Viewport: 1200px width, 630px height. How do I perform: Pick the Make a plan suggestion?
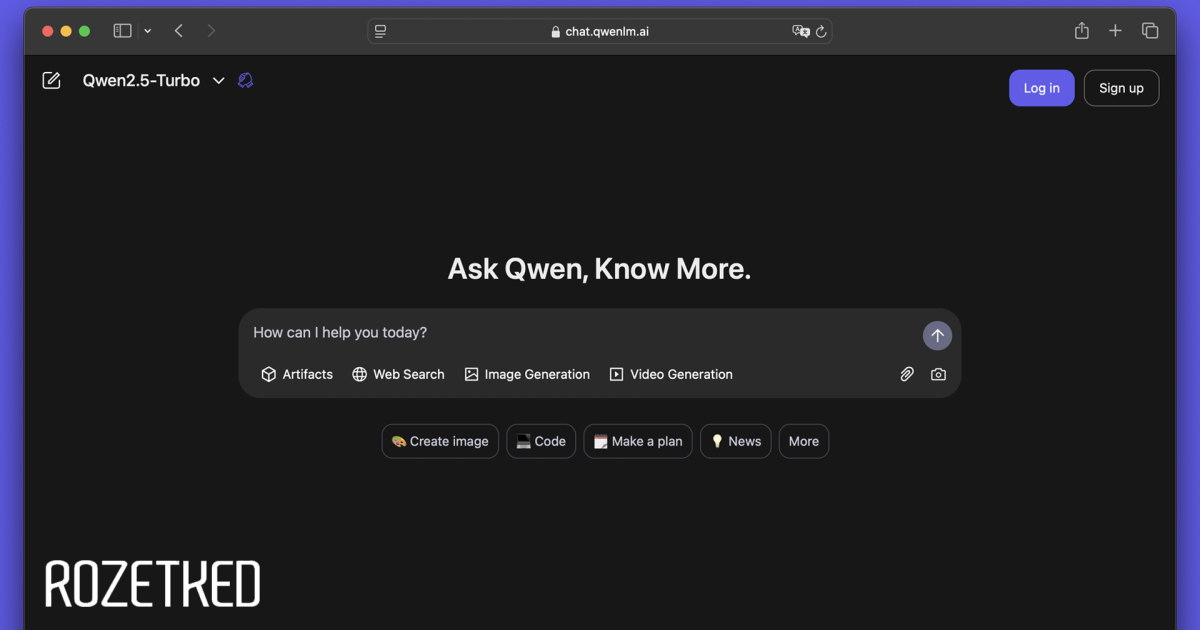(638, 441)
